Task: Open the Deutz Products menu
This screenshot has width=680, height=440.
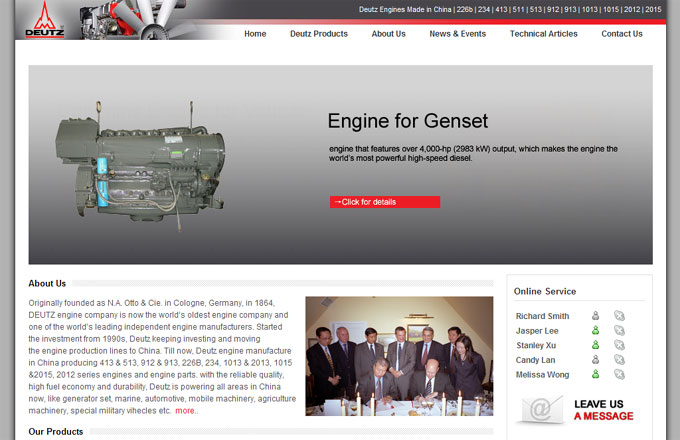Action: (x=319, y=34)
